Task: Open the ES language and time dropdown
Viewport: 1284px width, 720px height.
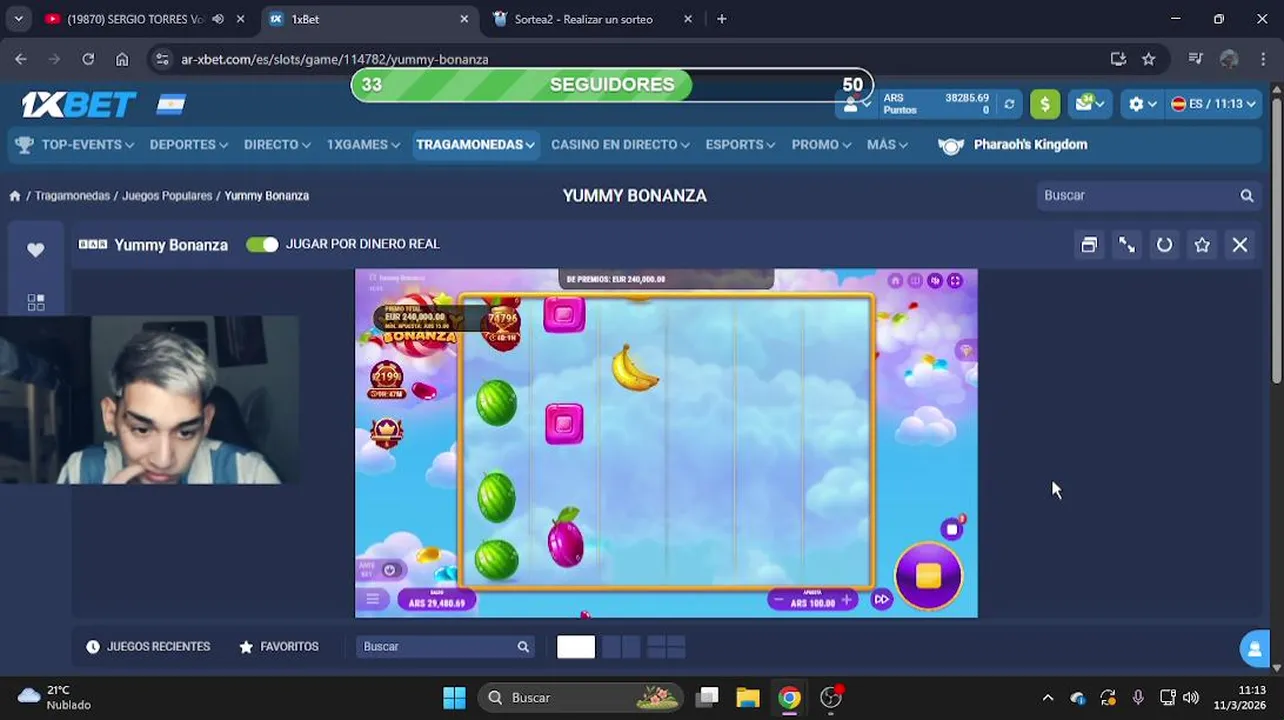Action: coord(1213,104)
